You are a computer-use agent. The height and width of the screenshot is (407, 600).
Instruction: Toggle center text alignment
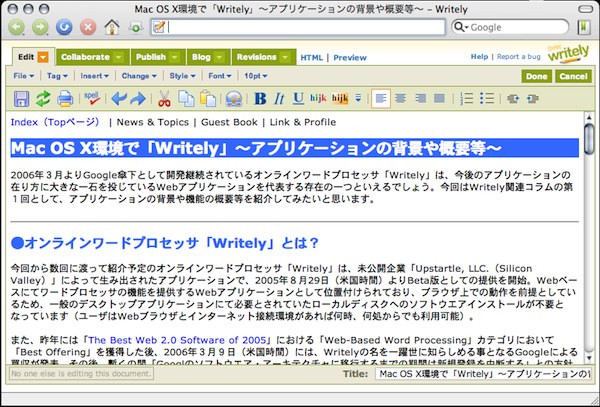click(401, 99)
